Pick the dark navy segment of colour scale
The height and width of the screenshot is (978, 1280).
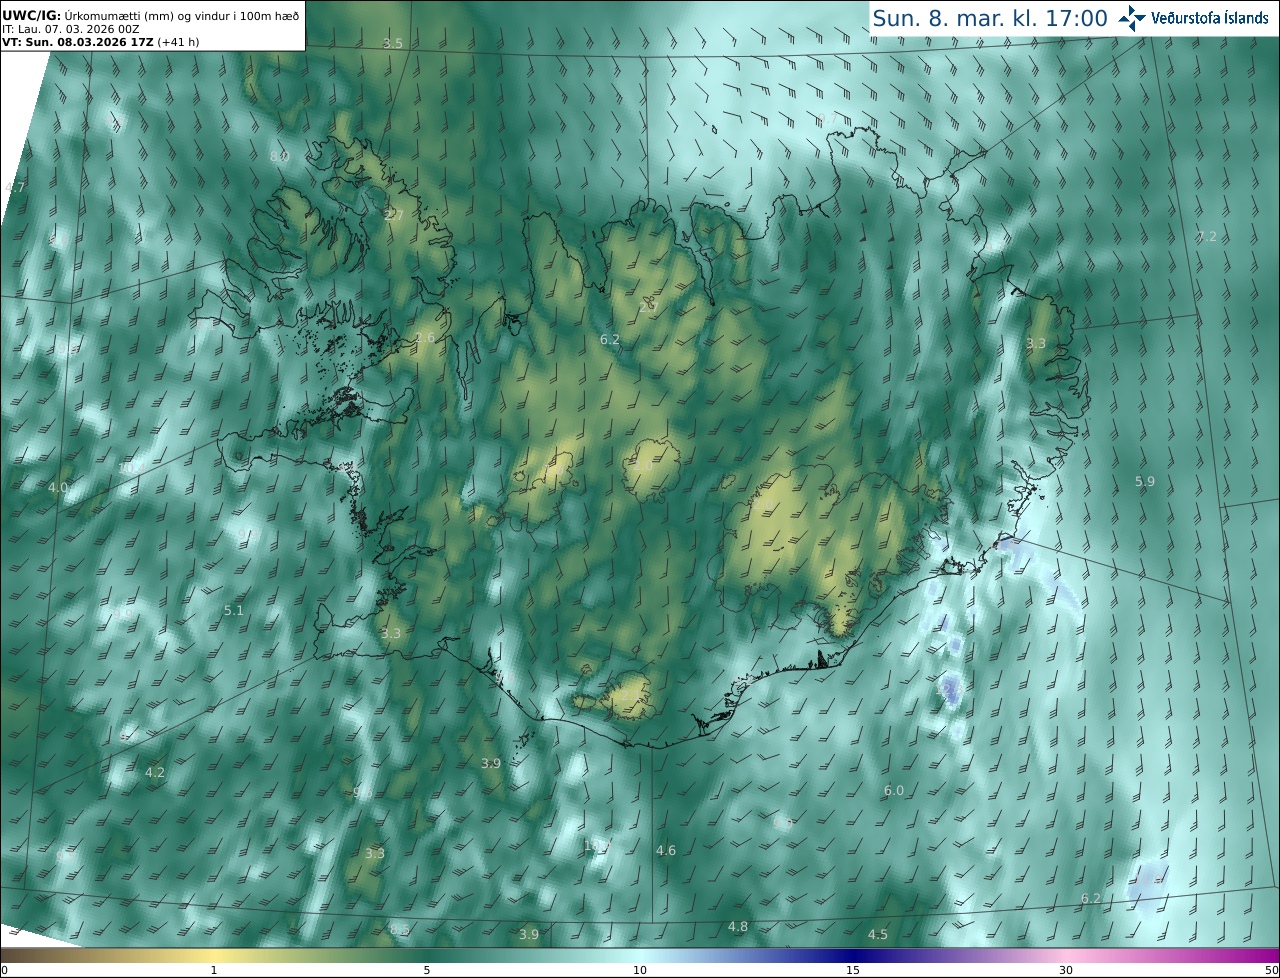pos(853,955)
